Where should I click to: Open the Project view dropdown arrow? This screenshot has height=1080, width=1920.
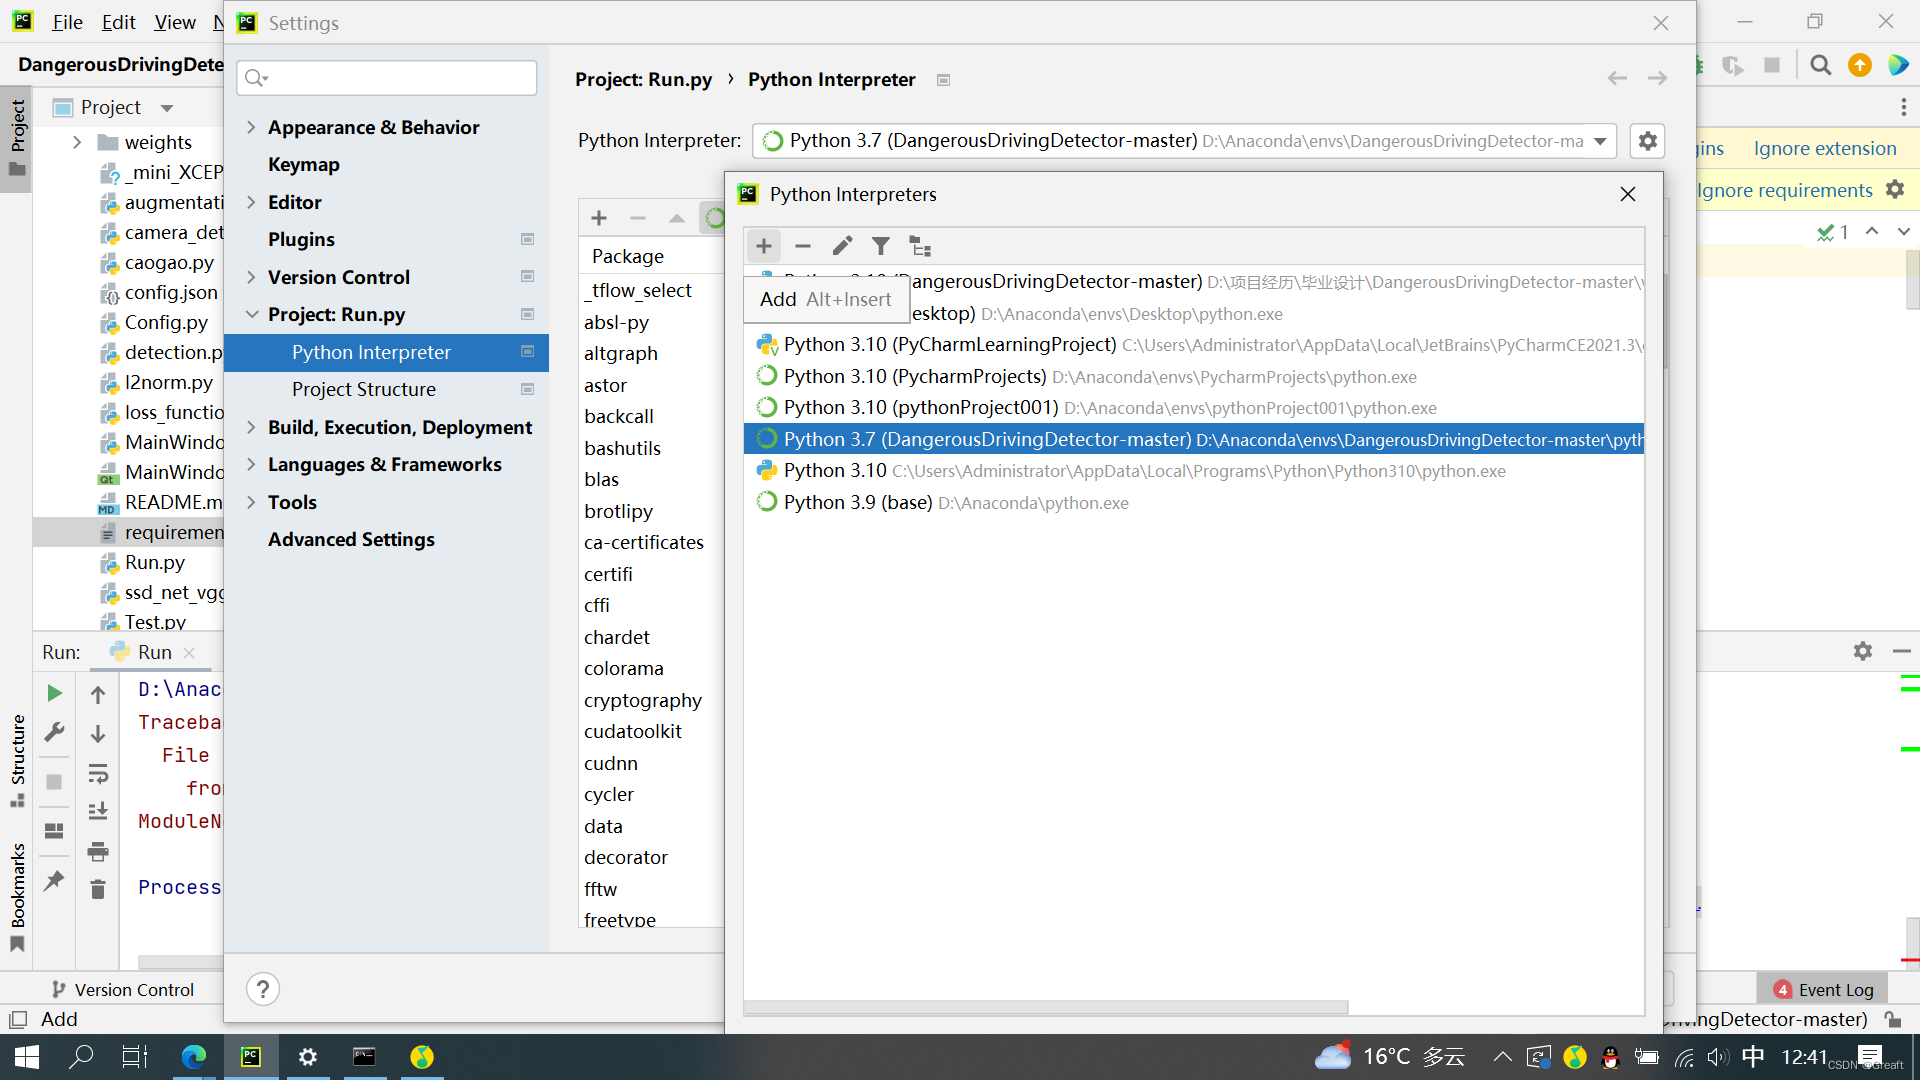(x=167, y=108)
